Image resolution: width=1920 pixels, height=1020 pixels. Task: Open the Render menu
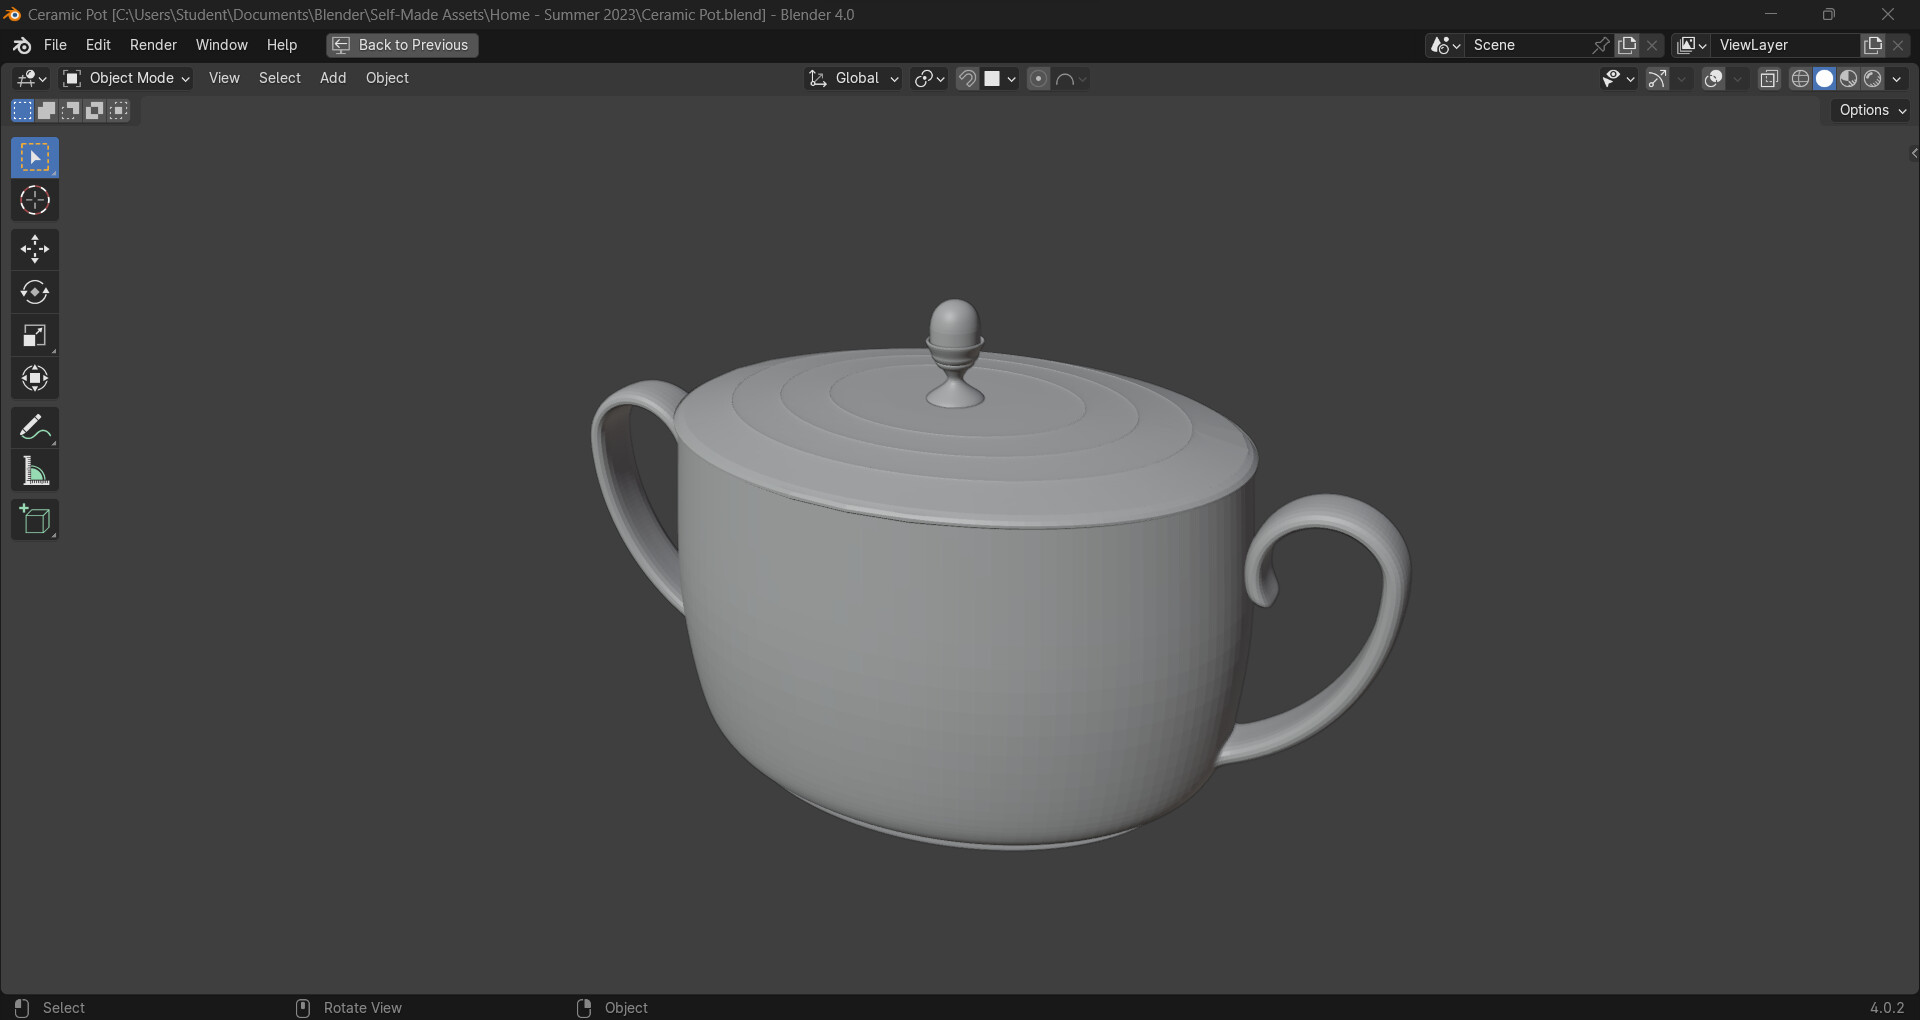[x=153, y=45]
